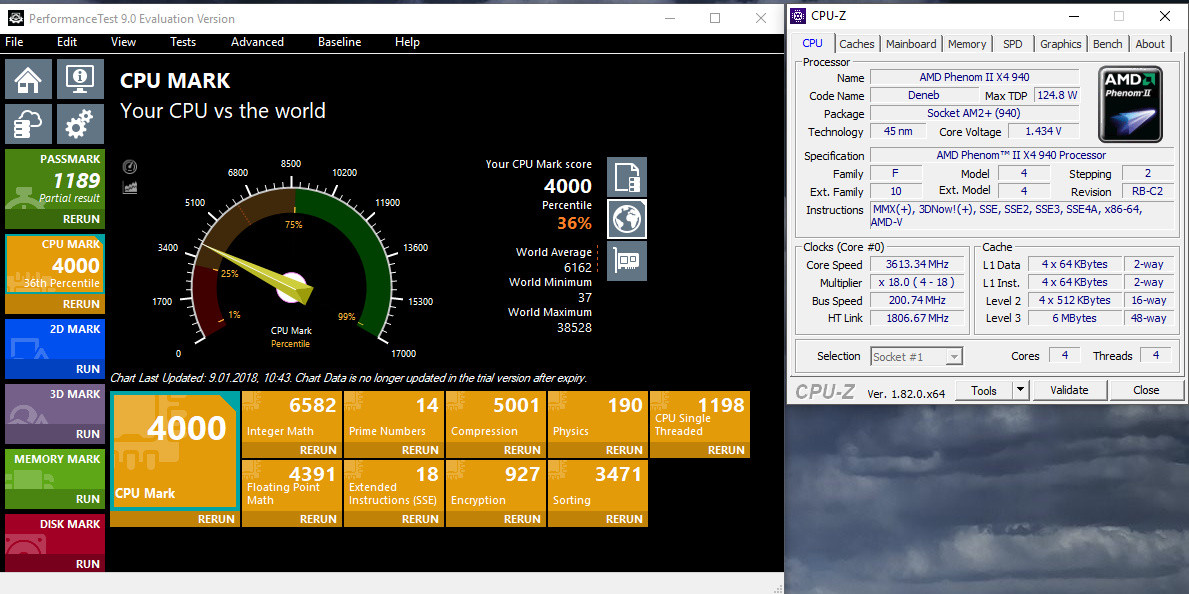Open the Edit menu

[x=67, y=42]
